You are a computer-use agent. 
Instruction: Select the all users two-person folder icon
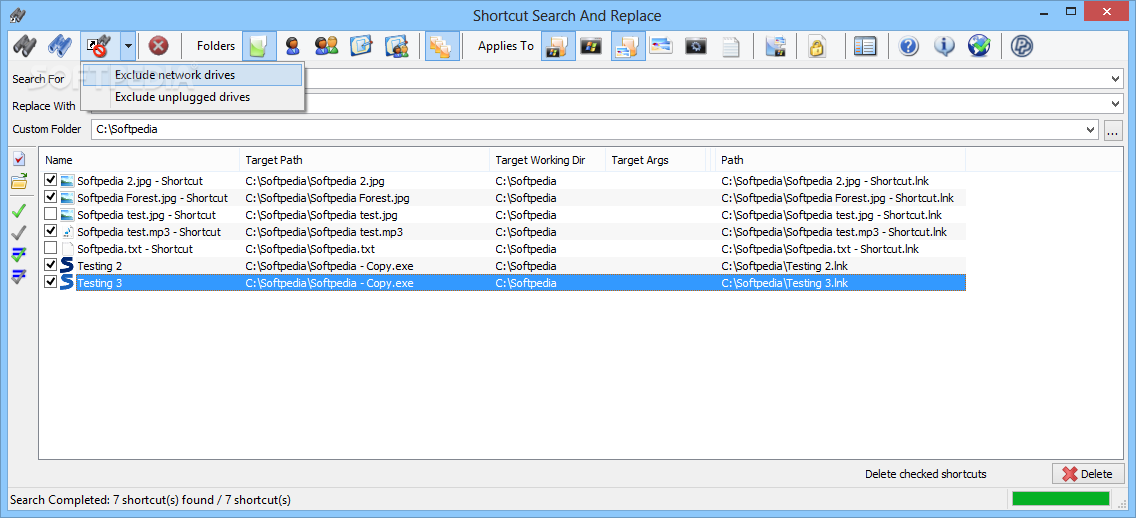click(x=327, y=46)
